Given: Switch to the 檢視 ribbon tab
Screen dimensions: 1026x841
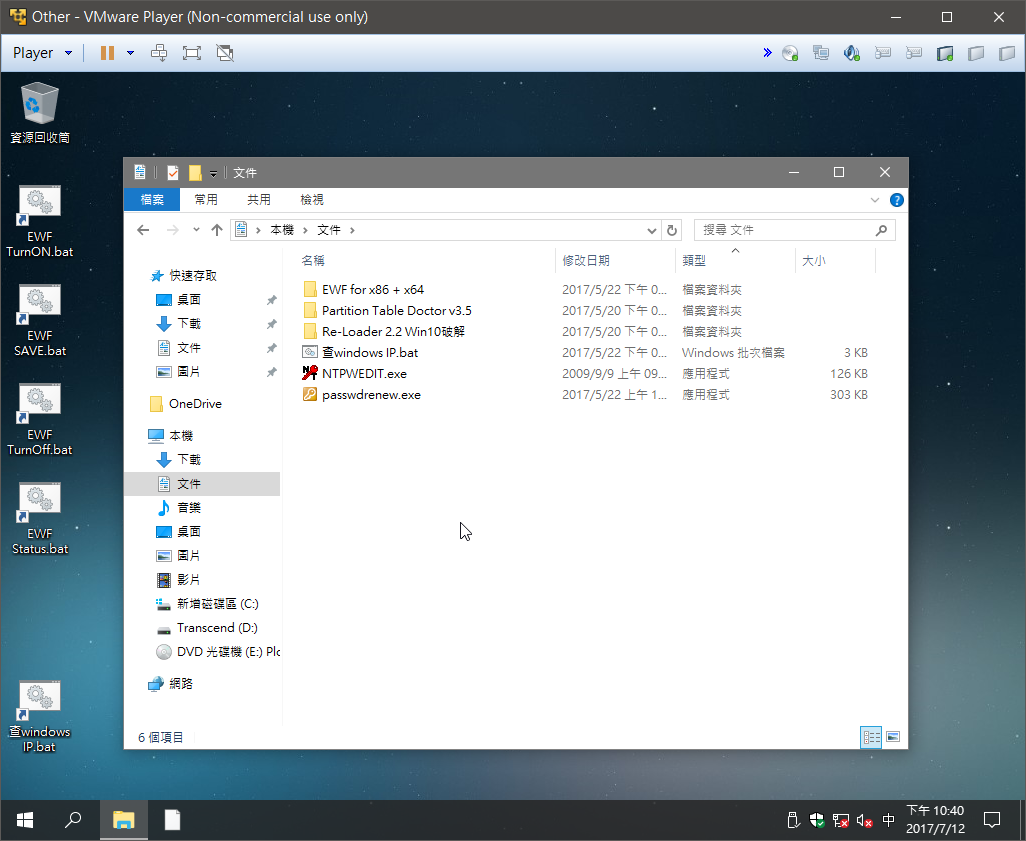Looking at the screenshot, I should (312, 200).
